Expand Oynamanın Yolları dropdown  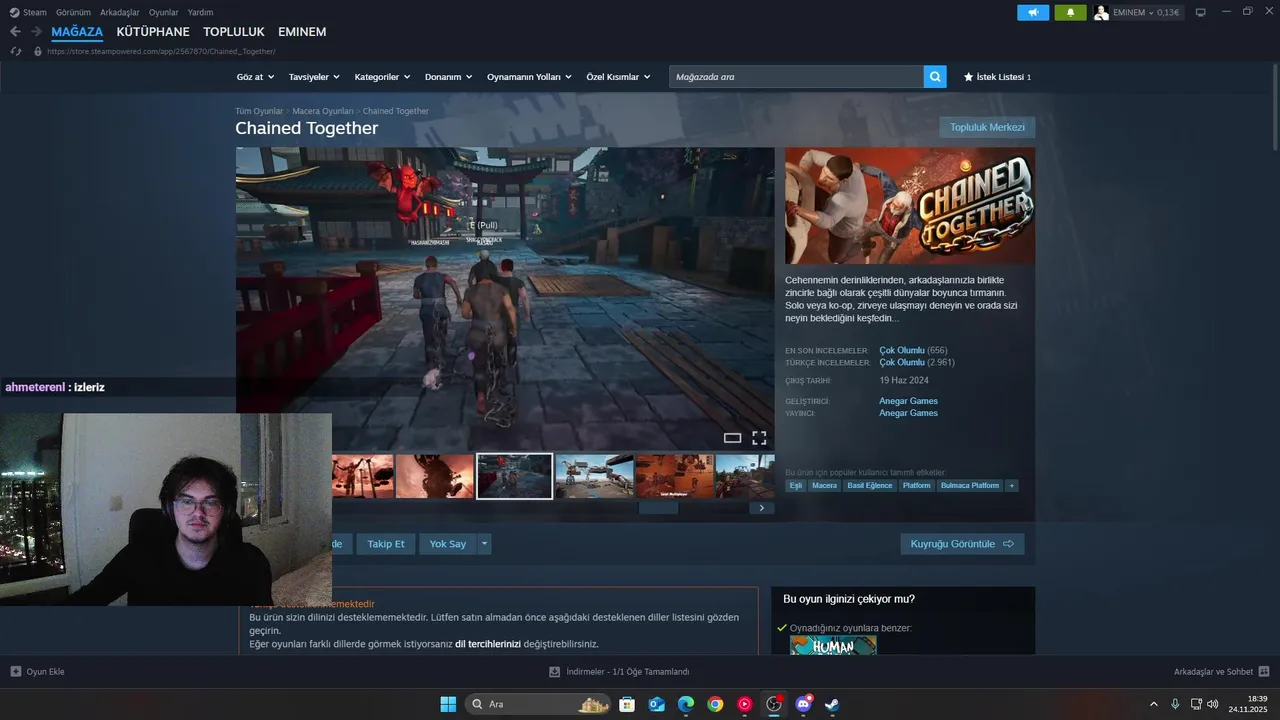click(x=529, y=77)
